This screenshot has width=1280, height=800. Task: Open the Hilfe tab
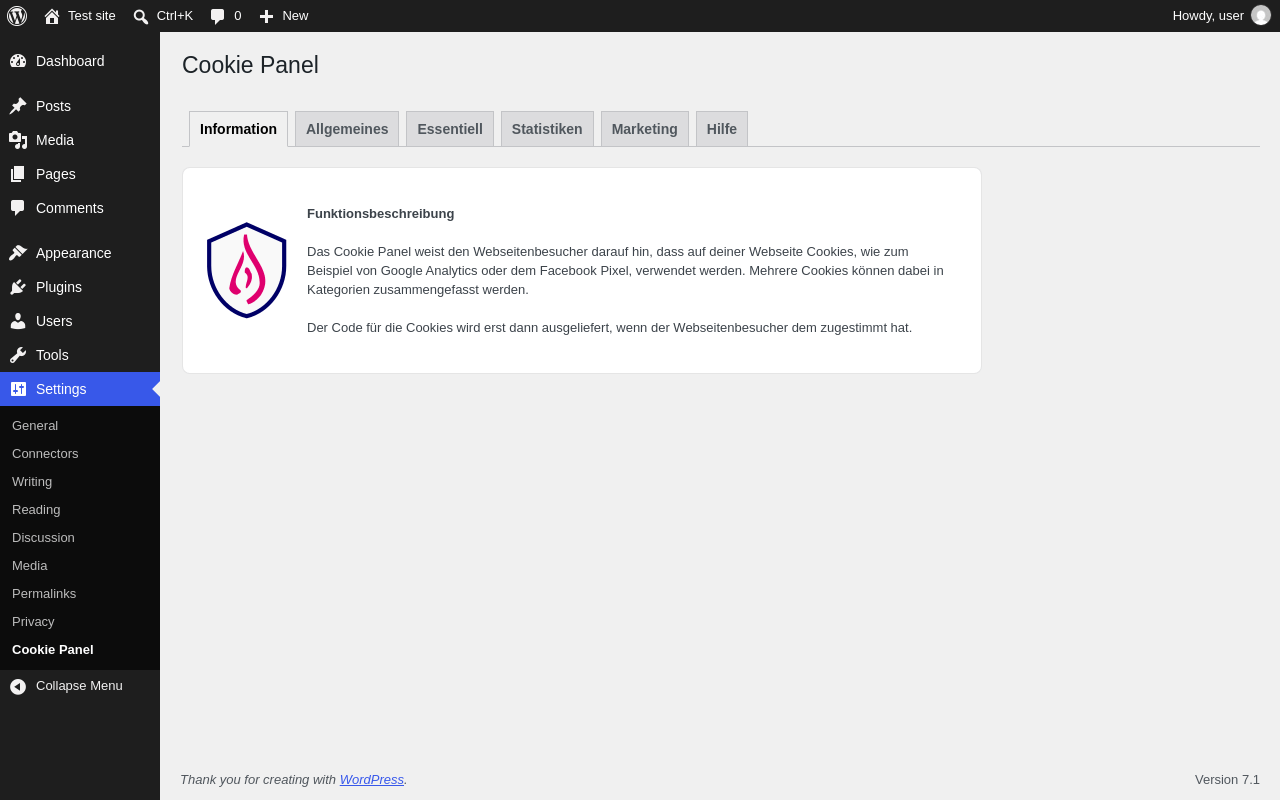coord(722,129)
